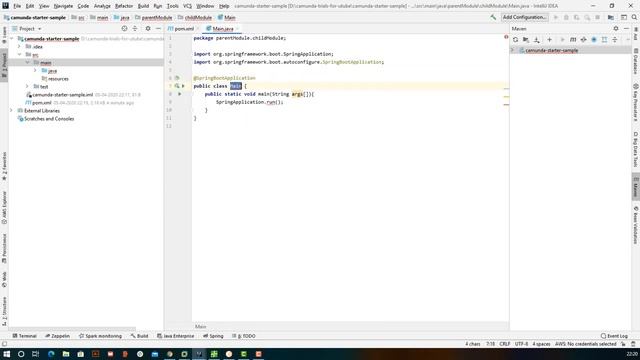Open Maven panel settings gear

[x=616, y=29]
